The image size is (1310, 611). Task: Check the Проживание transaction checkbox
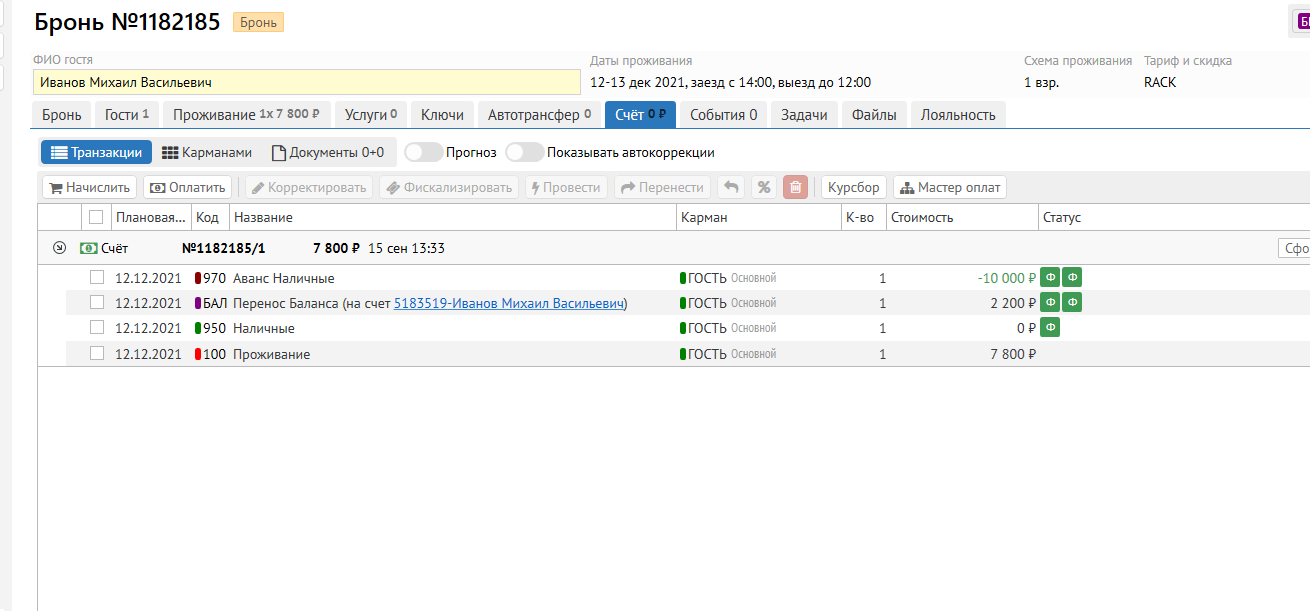coord(97,353)
